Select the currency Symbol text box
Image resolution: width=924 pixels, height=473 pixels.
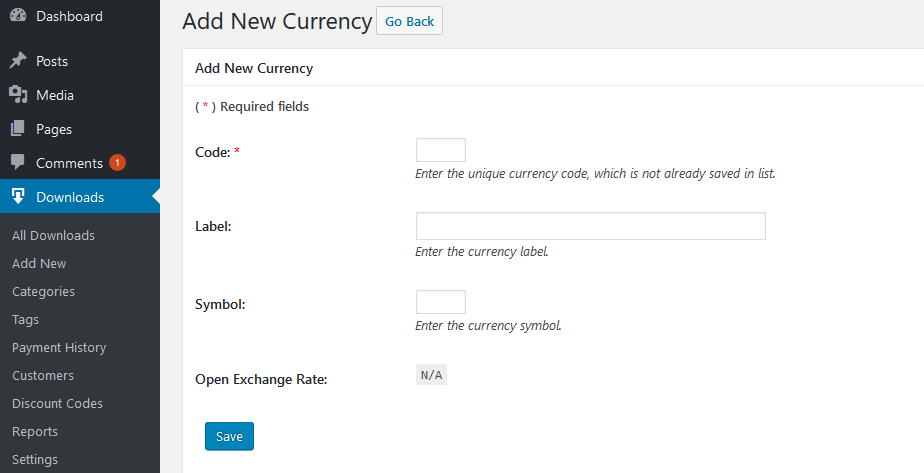coord(440,302)
